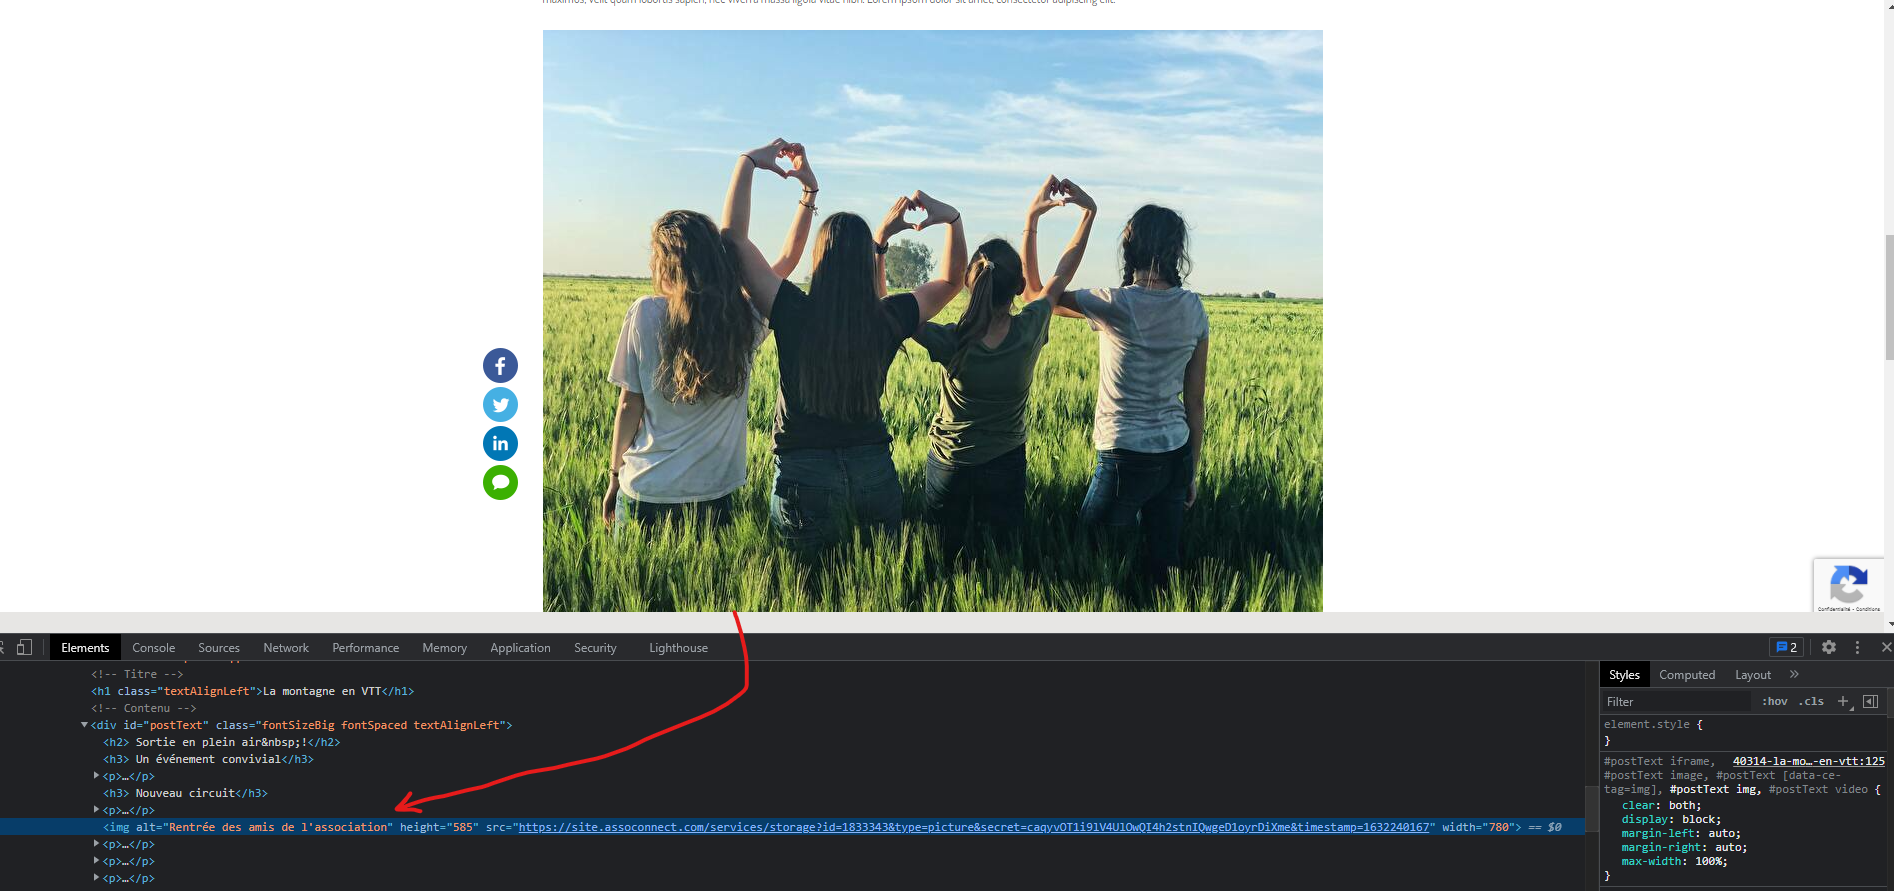Open comments via the green speech bubble icon
The image size is (1894, 891).
(500, 483)
